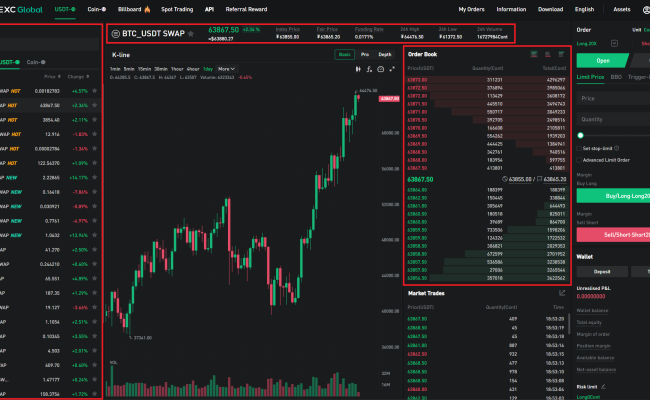Enable the Set stop-limit checkbox

579,148
